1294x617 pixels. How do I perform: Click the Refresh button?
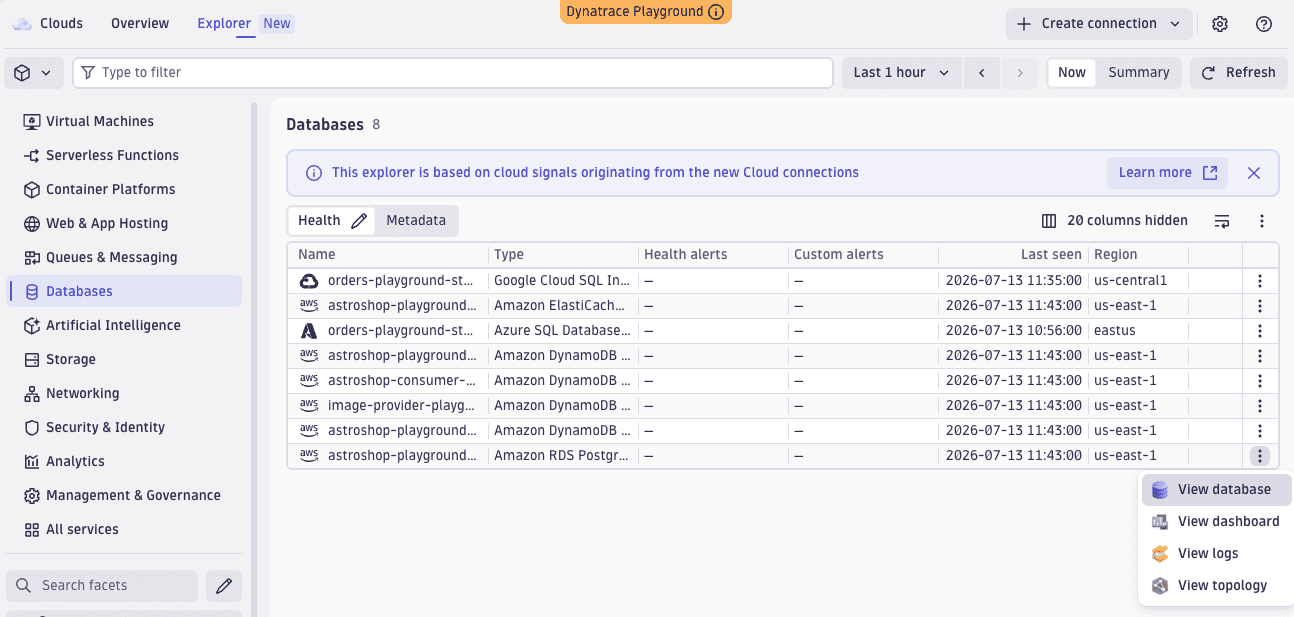tap(1238, 73)
